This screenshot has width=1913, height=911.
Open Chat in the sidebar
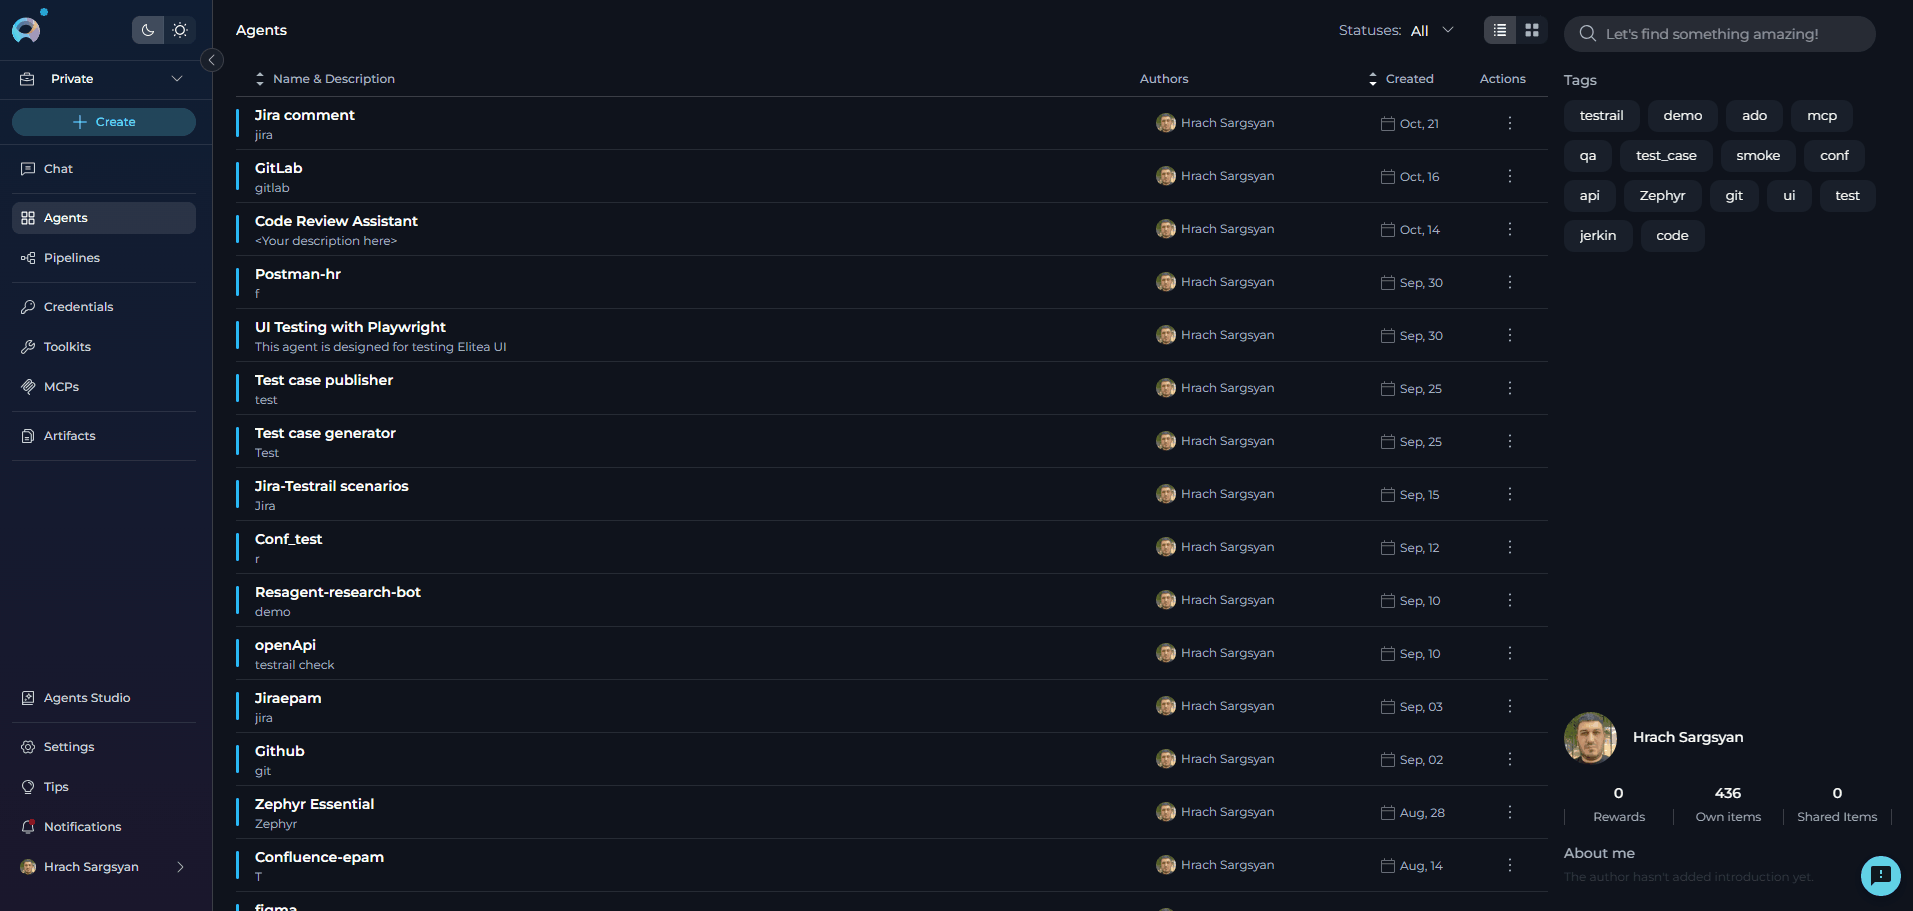tap(104, 169)
